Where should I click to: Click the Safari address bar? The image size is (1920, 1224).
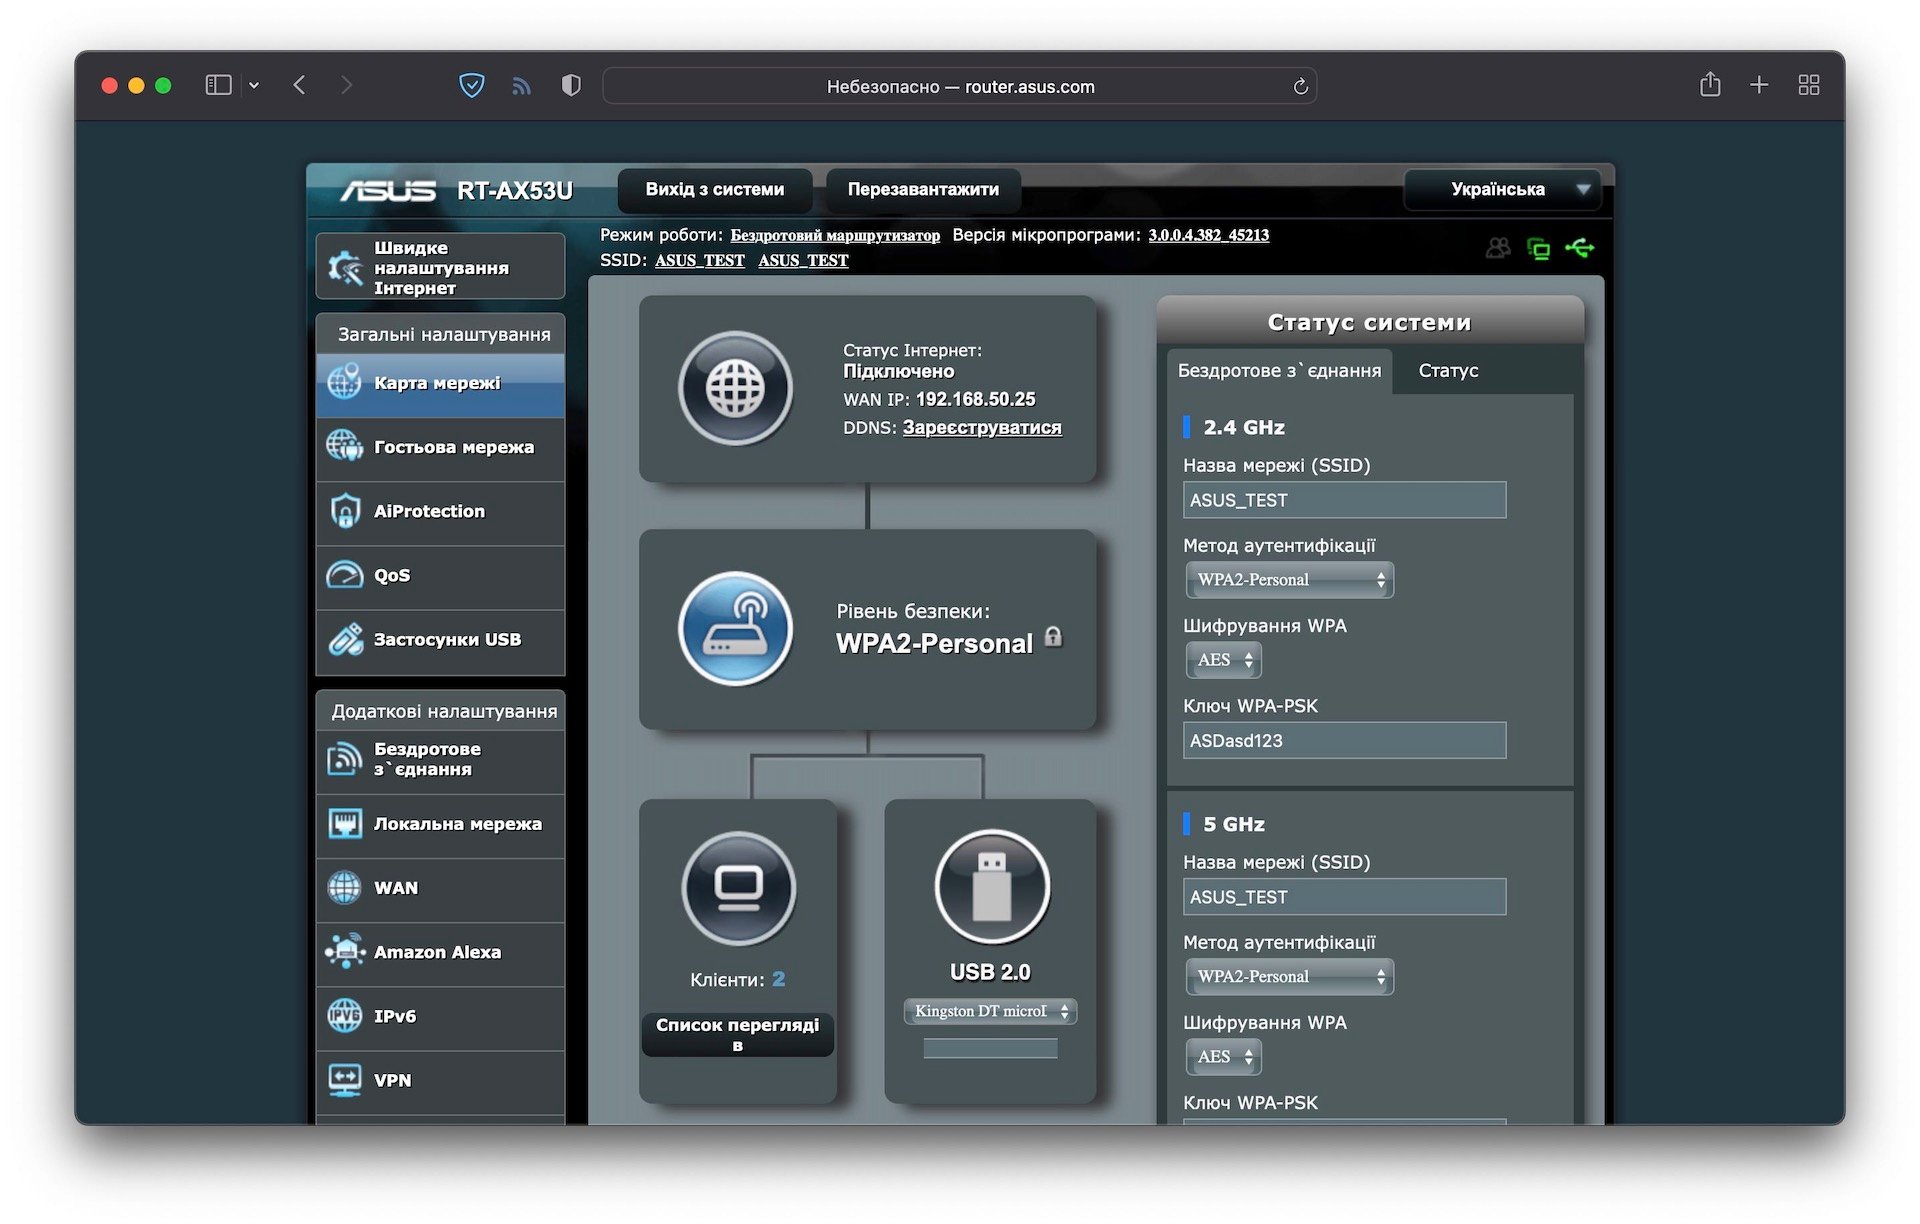coord(960,86)
